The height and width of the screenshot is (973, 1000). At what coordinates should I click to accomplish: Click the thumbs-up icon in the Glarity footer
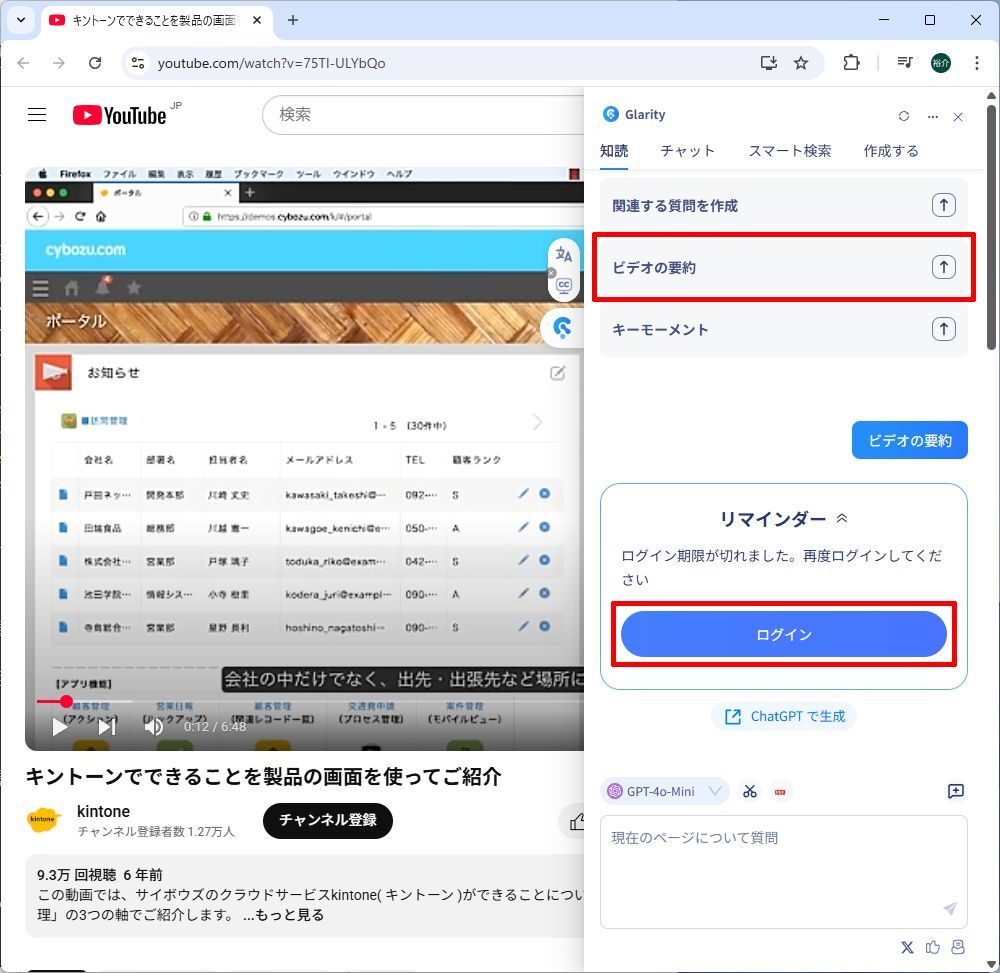[932, 947]
